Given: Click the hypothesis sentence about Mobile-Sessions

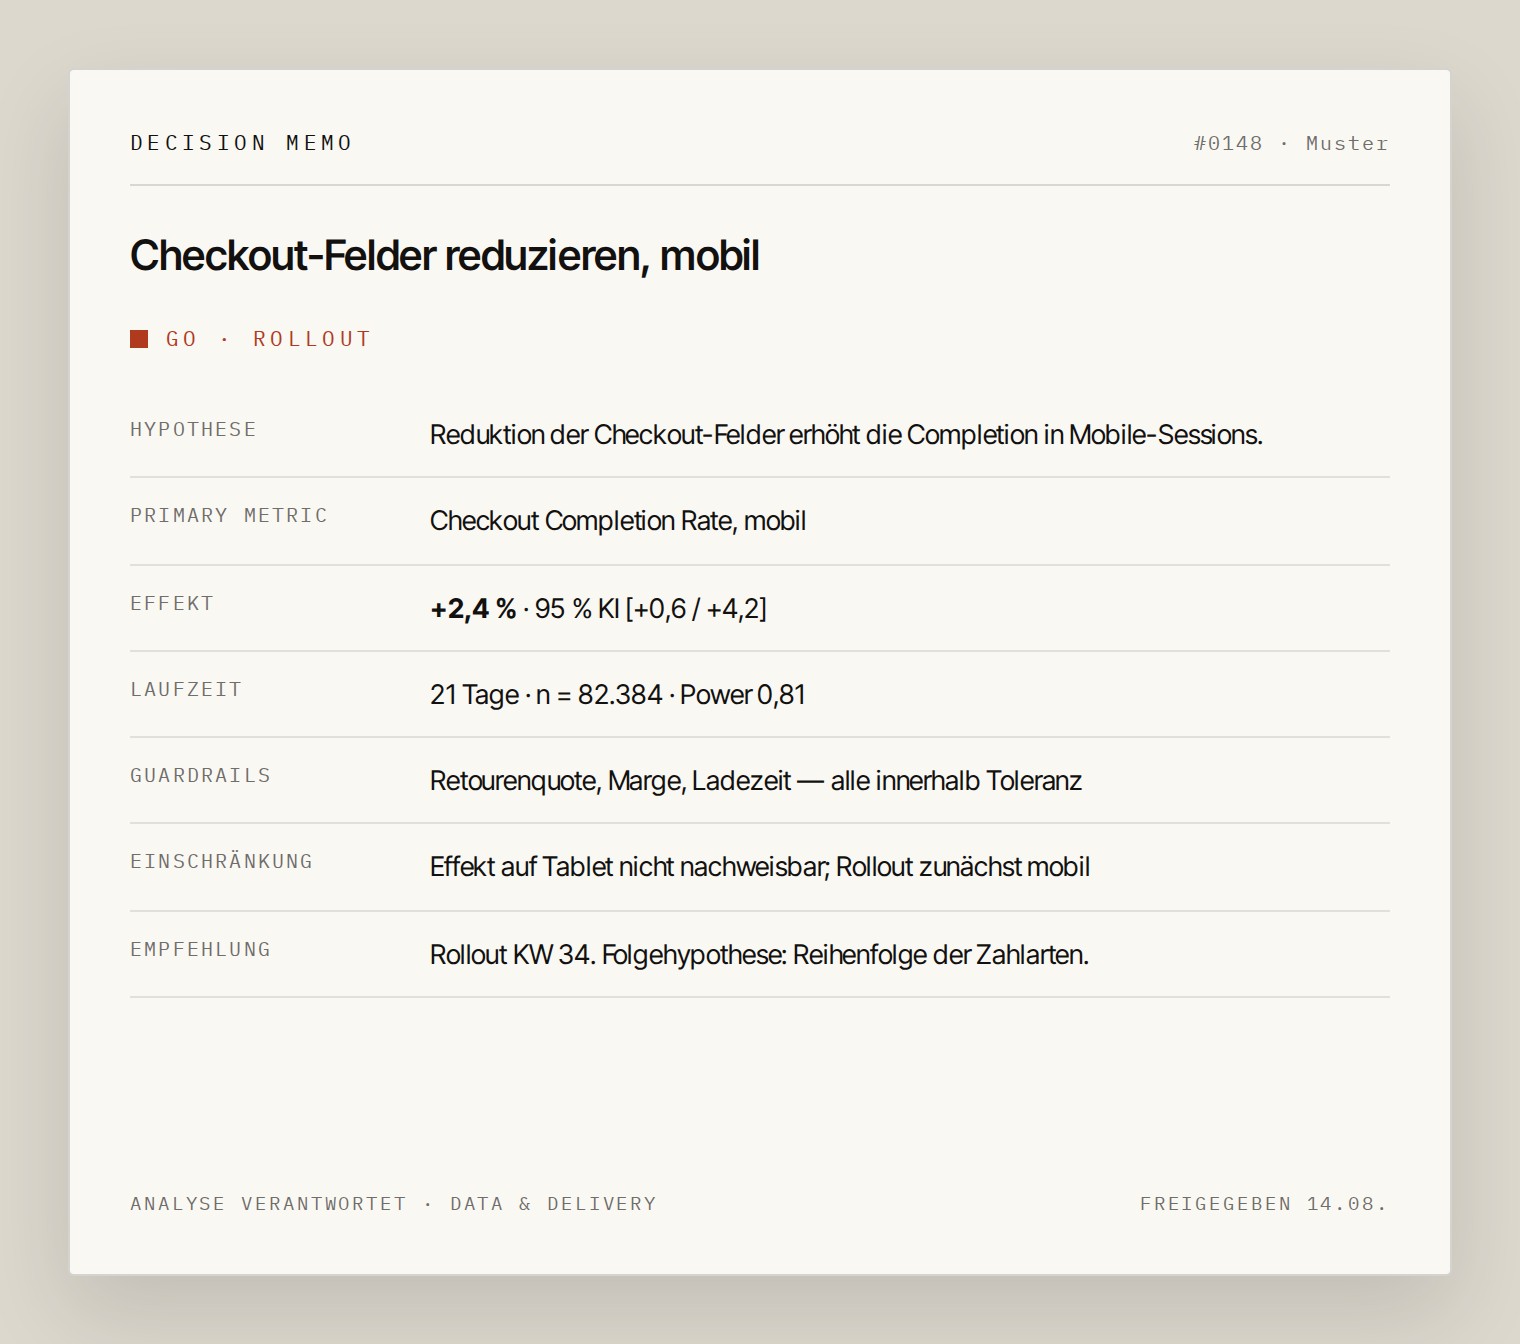Looking at the screenshot, I should (846, 435).
